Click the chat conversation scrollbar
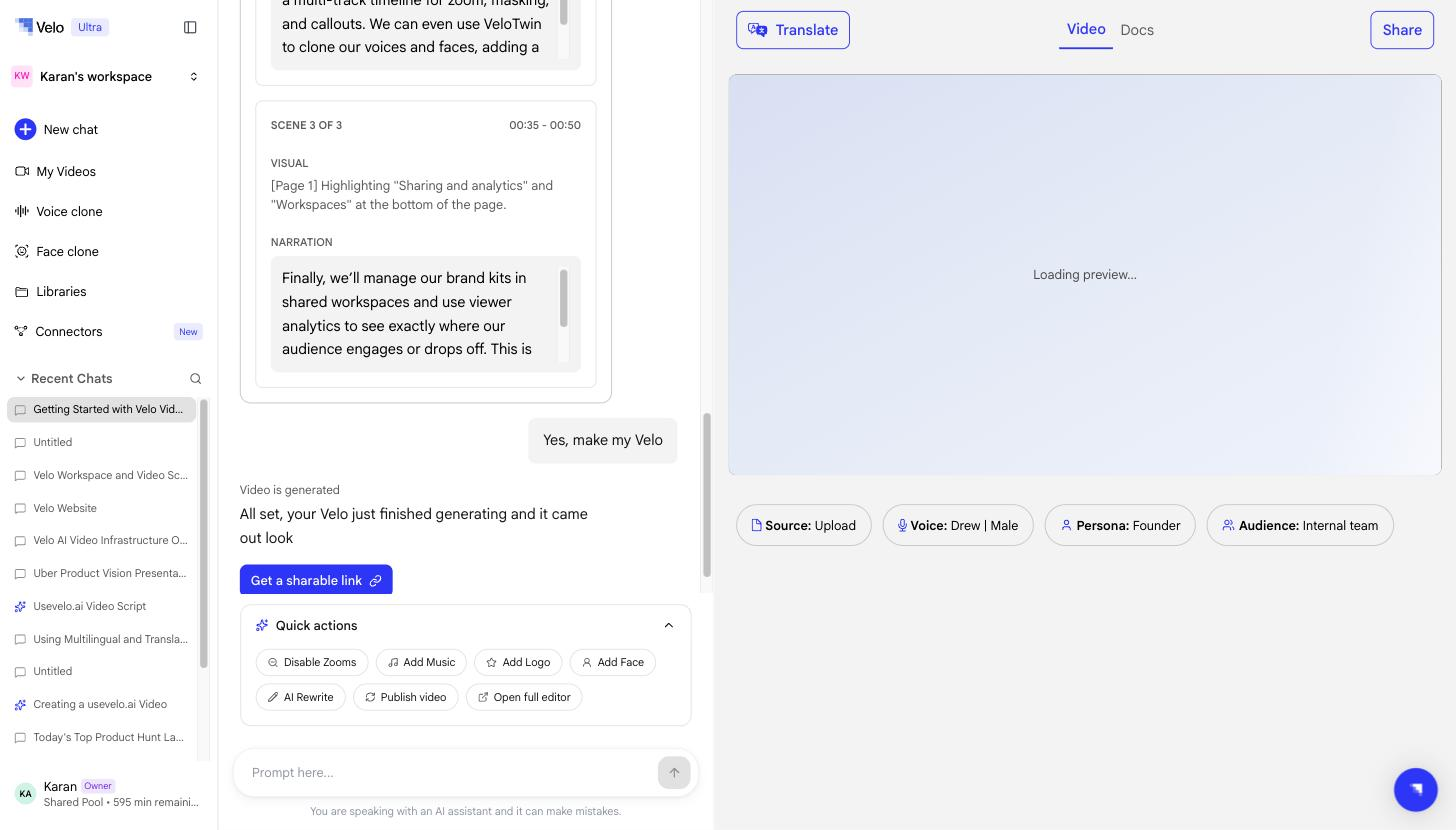The image size is (1456, 830). pos(707,495)
